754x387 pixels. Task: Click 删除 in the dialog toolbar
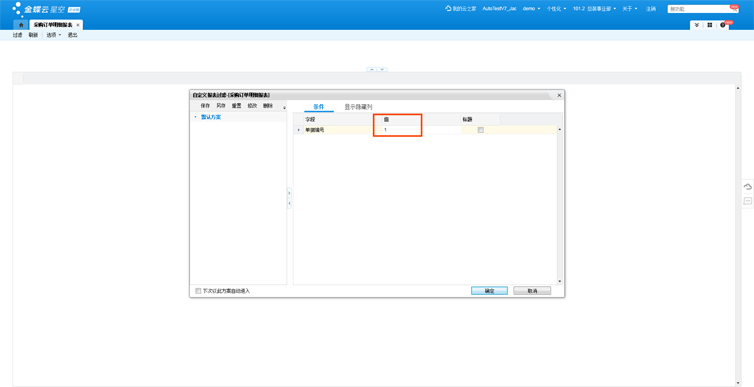click(268, 106)
